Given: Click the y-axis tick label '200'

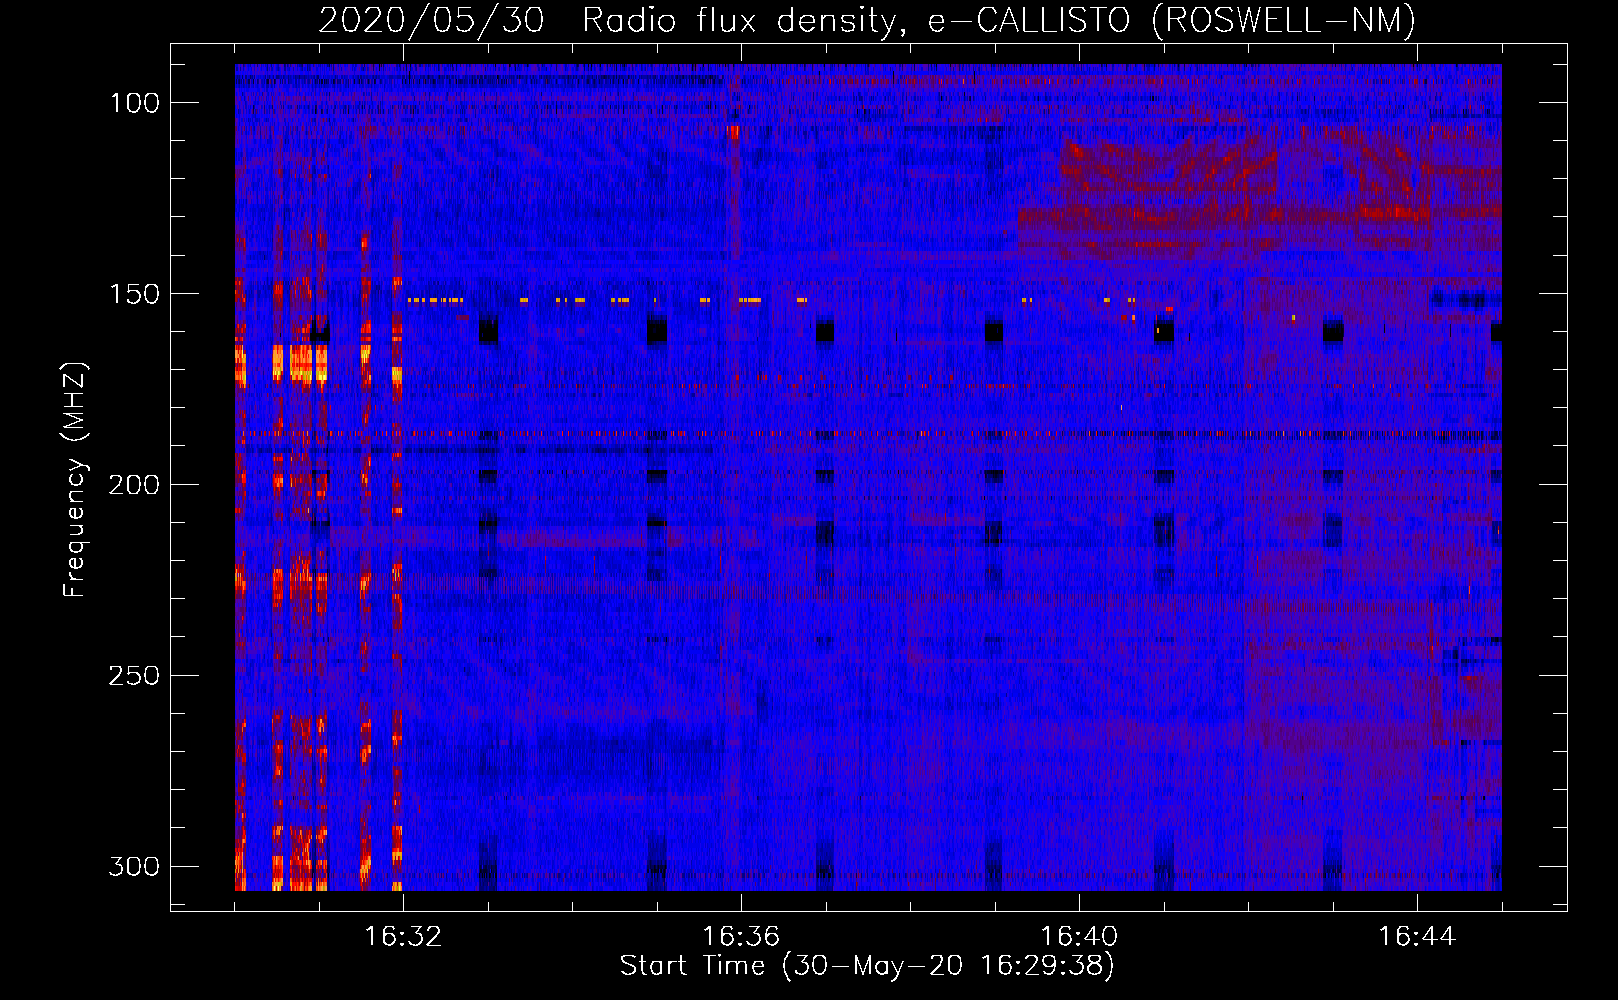Looking at the screenshot, I should [133, 485].
